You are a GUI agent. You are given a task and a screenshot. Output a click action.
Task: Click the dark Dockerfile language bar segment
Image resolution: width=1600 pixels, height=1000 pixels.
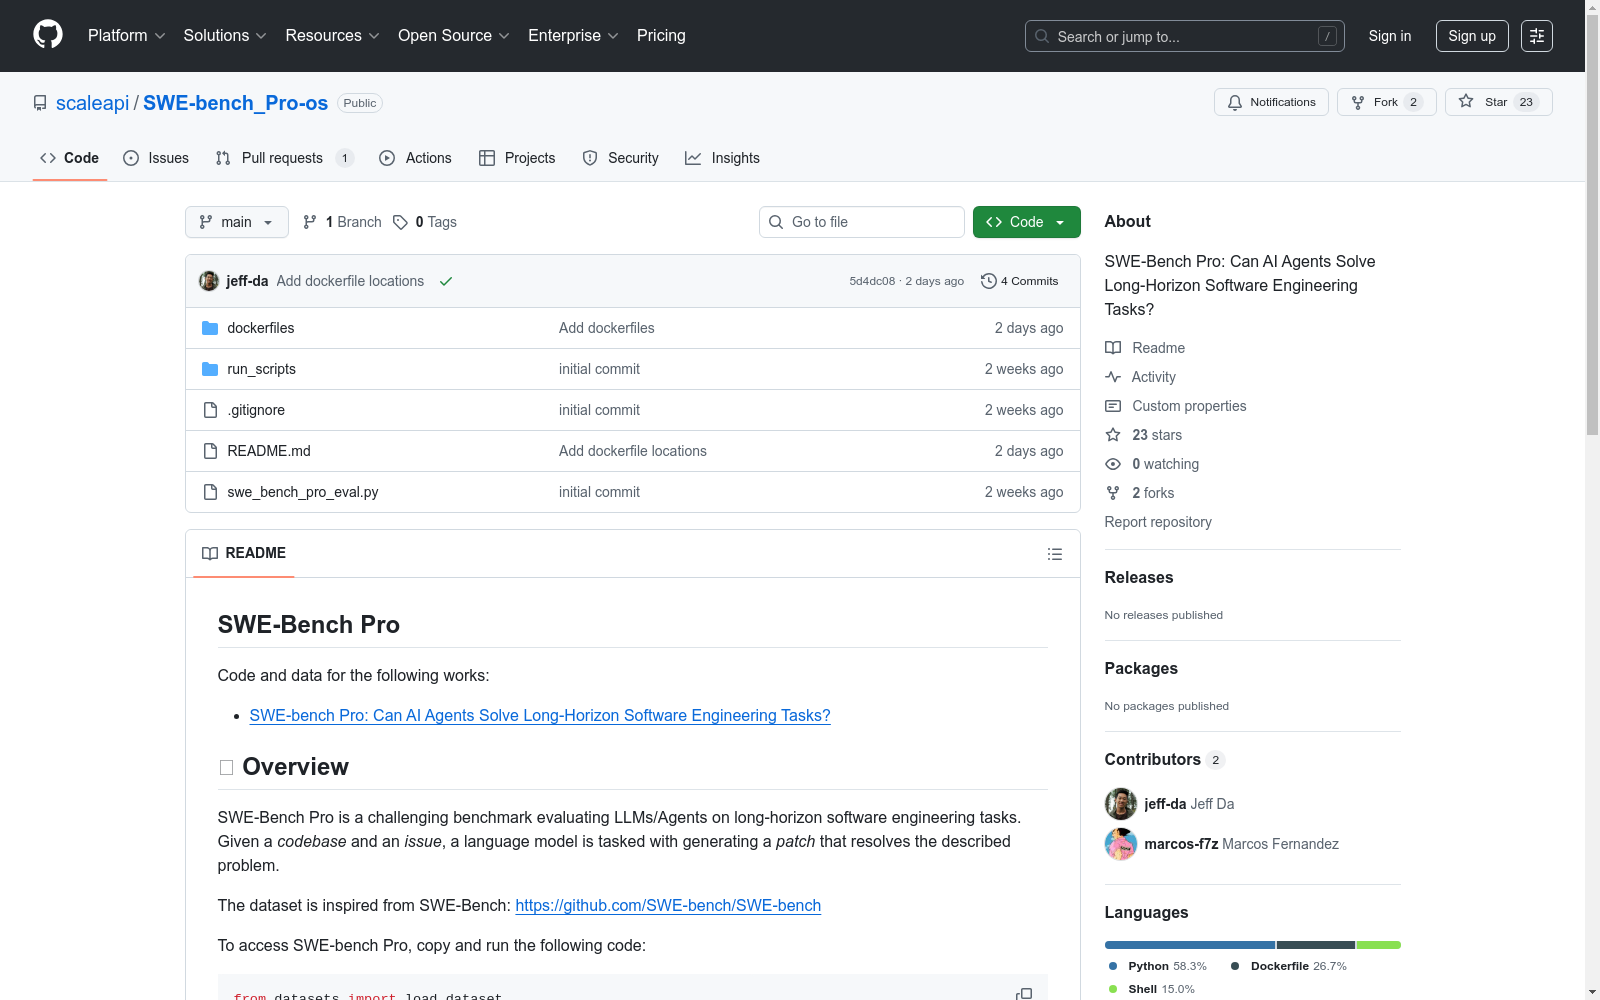pyautogui.click(x=1316, y=945)
